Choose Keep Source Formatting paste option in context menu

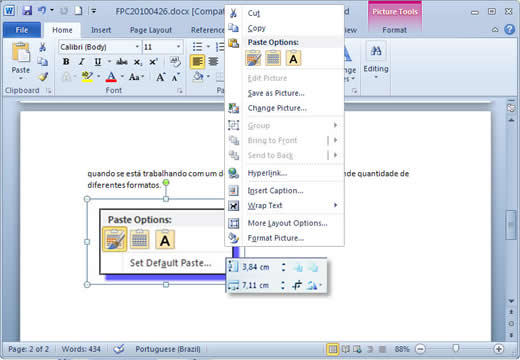tap(253, 59)
